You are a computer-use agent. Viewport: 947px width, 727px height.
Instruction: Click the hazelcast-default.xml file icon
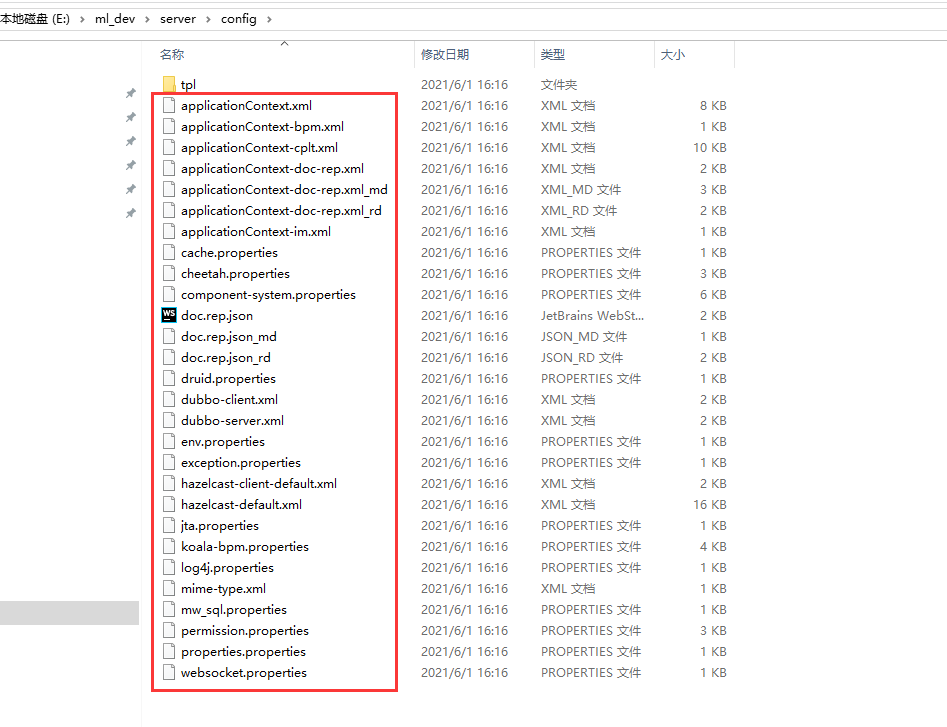169,504
